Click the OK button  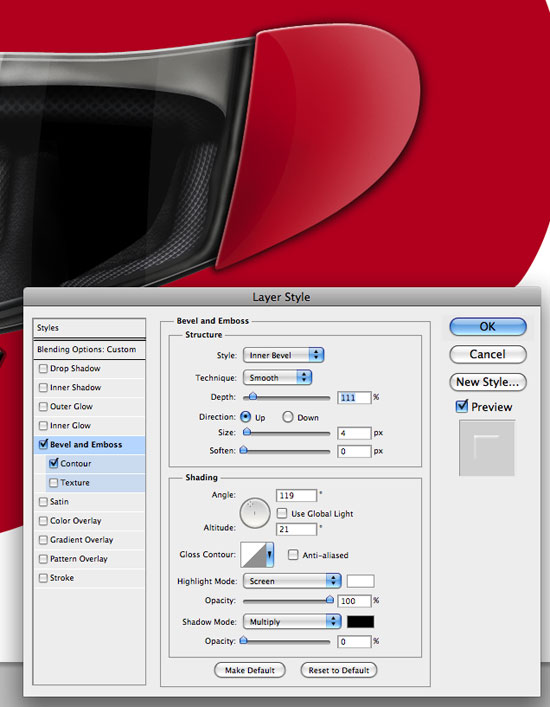tap(488, 326)
